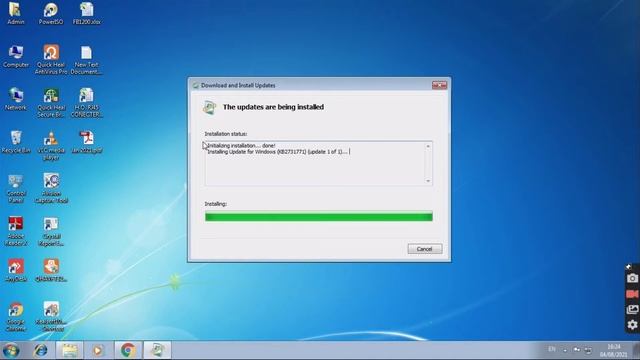Click the Show desktop strip at taskbar end
This screenshot has height=360, width=640.
[x=636, y=351]
